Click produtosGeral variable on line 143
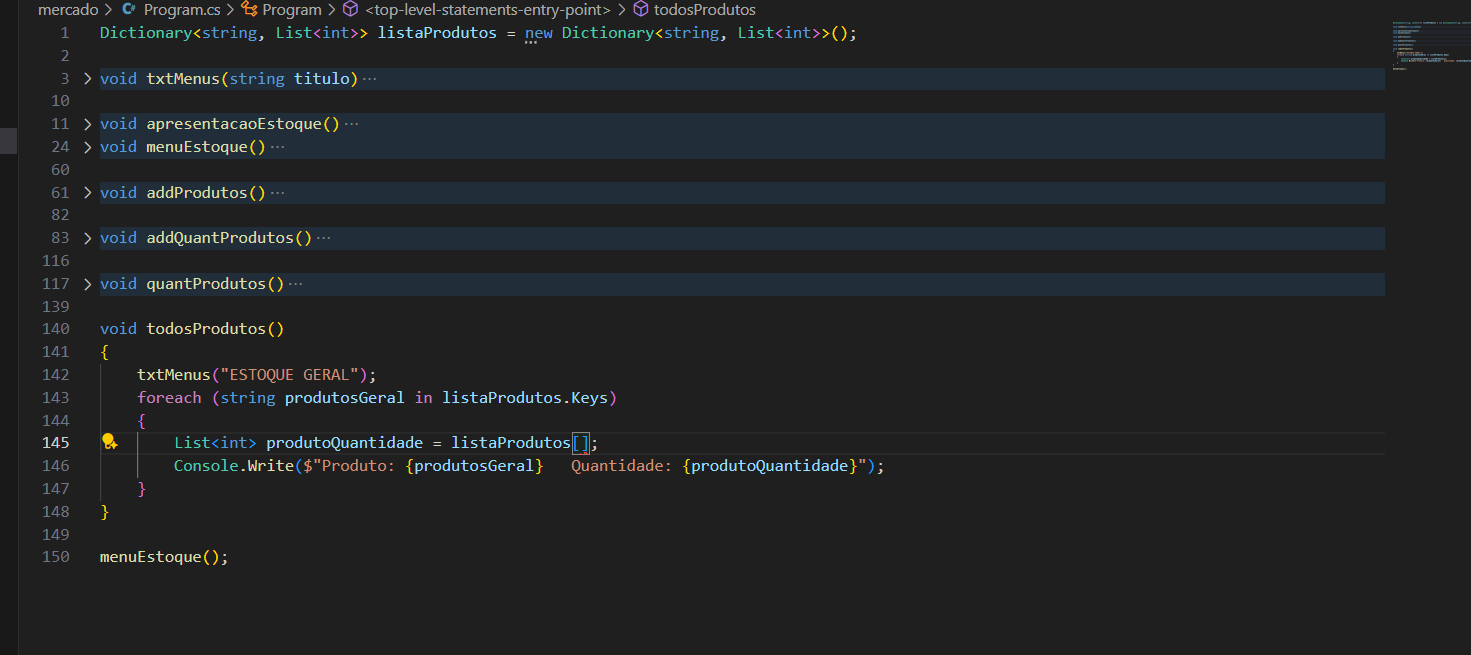The height and width of the screenshot is (655, 1471). coord(345,398)
